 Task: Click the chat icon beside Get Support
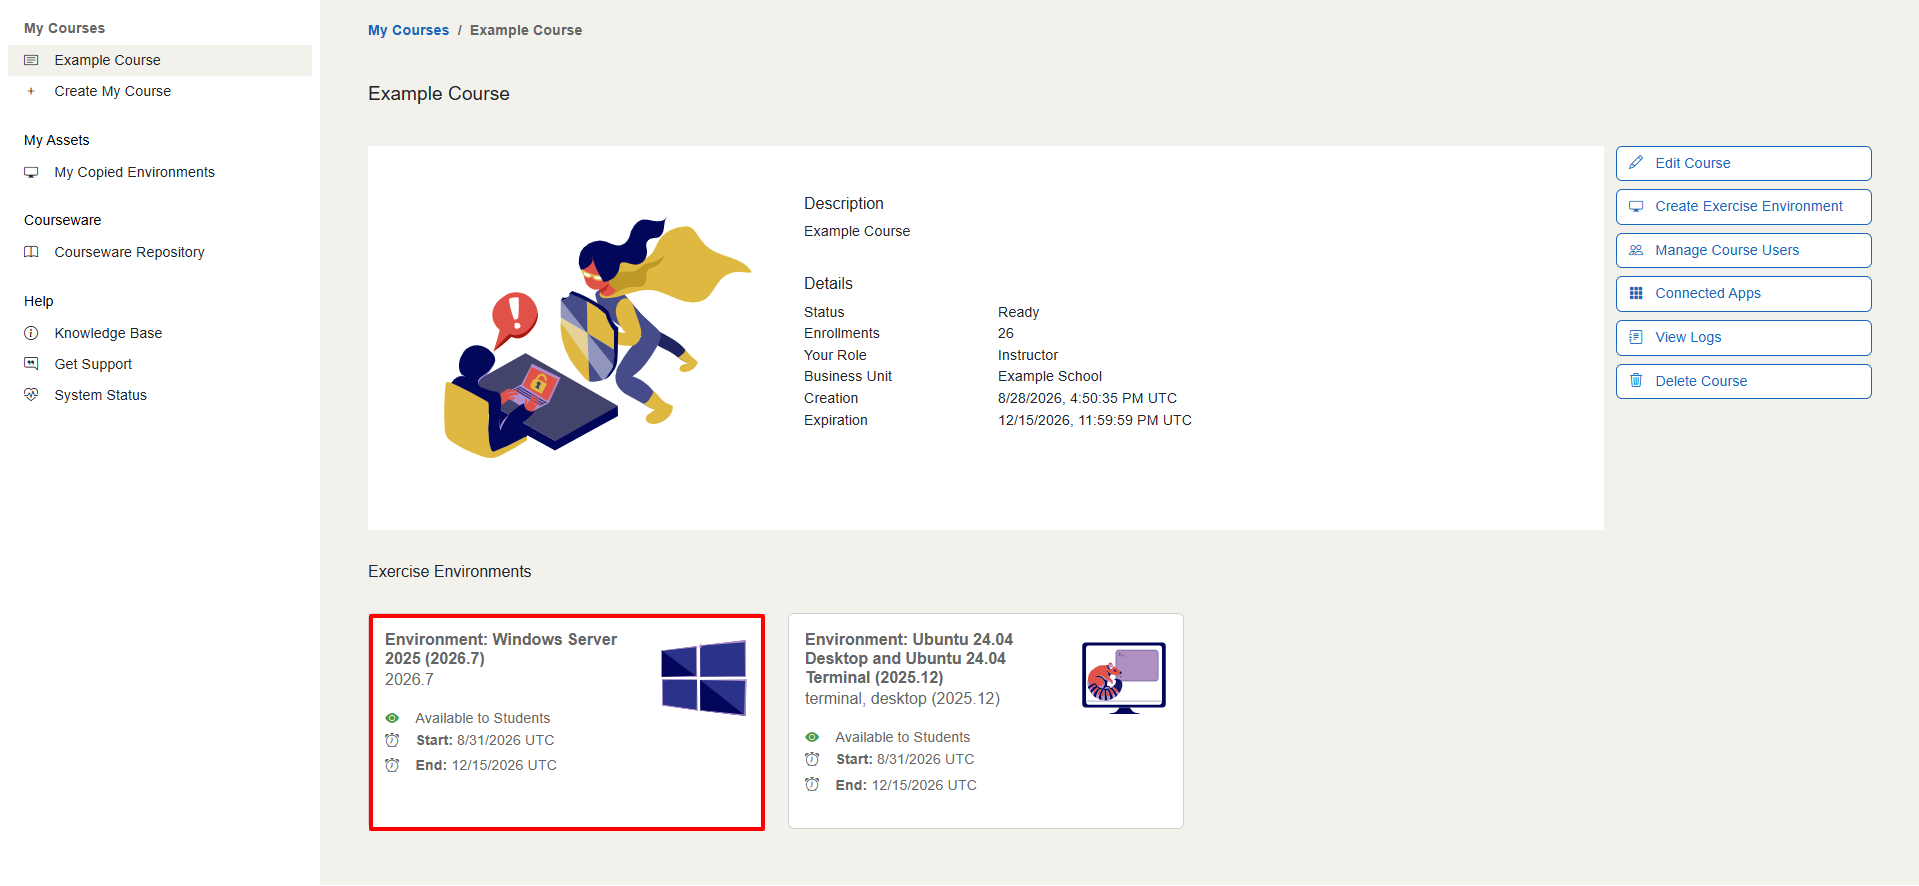pyautogui.click(x=31, y=364)
